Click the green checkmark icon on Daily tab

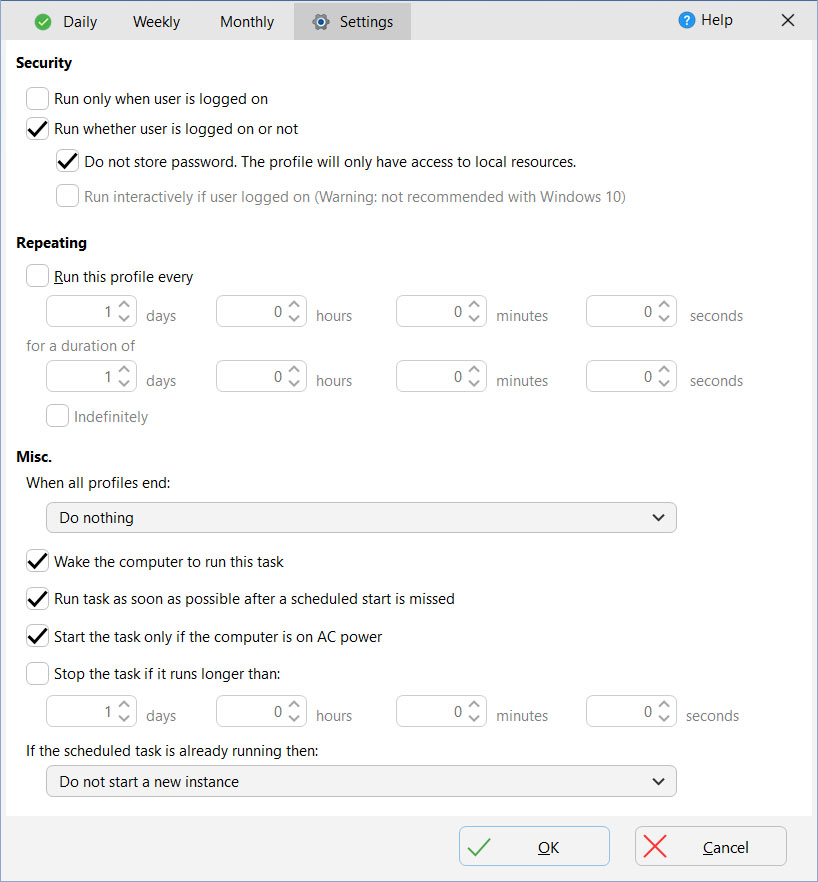point(42,21)
